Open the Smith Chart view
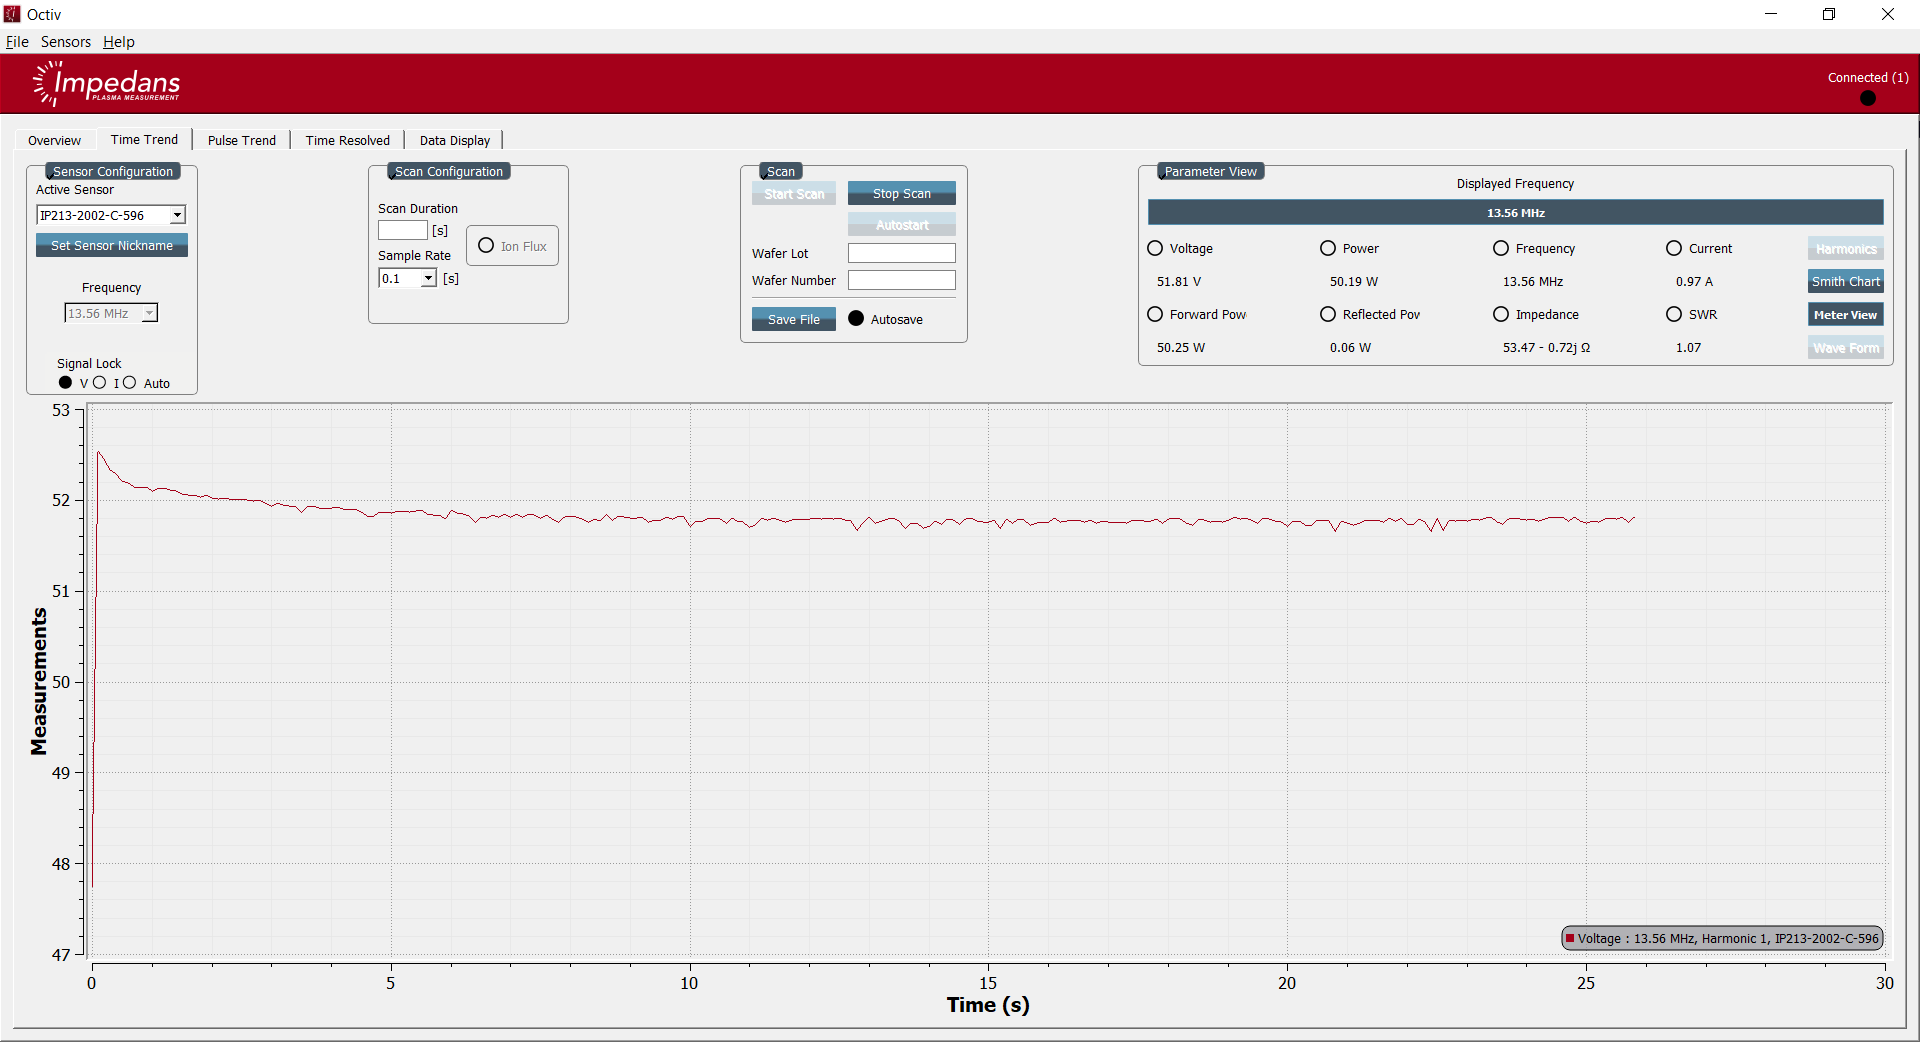 [x=1845, y=282]
